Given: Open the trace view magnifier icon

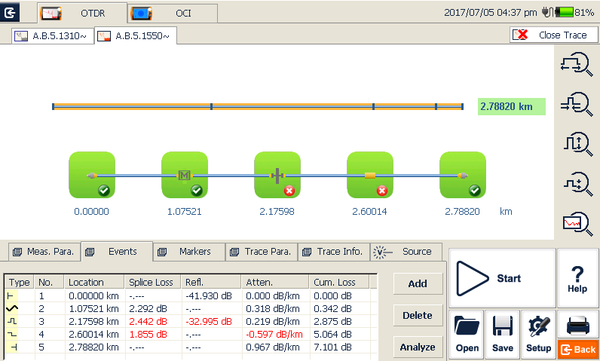Looking at the screenshot, I should [x=577, y=223].
